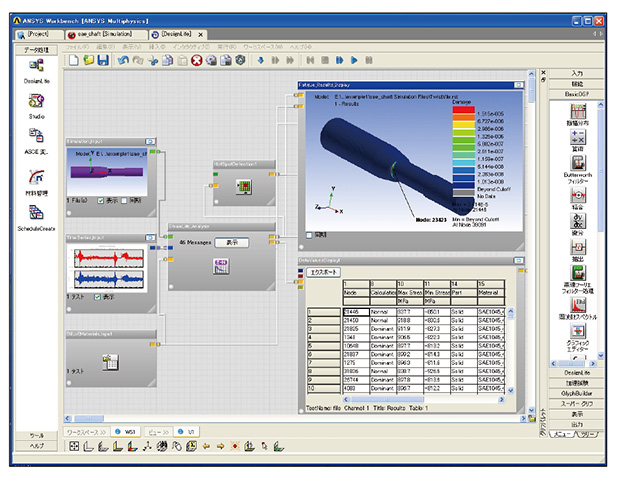
Task: Close the [DesignLife] tab
Action: 200,35
